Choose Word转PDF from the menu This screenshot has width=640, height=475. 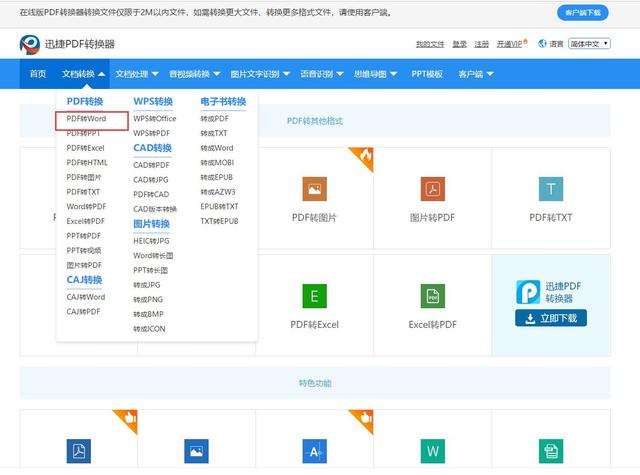pos(86,206)
